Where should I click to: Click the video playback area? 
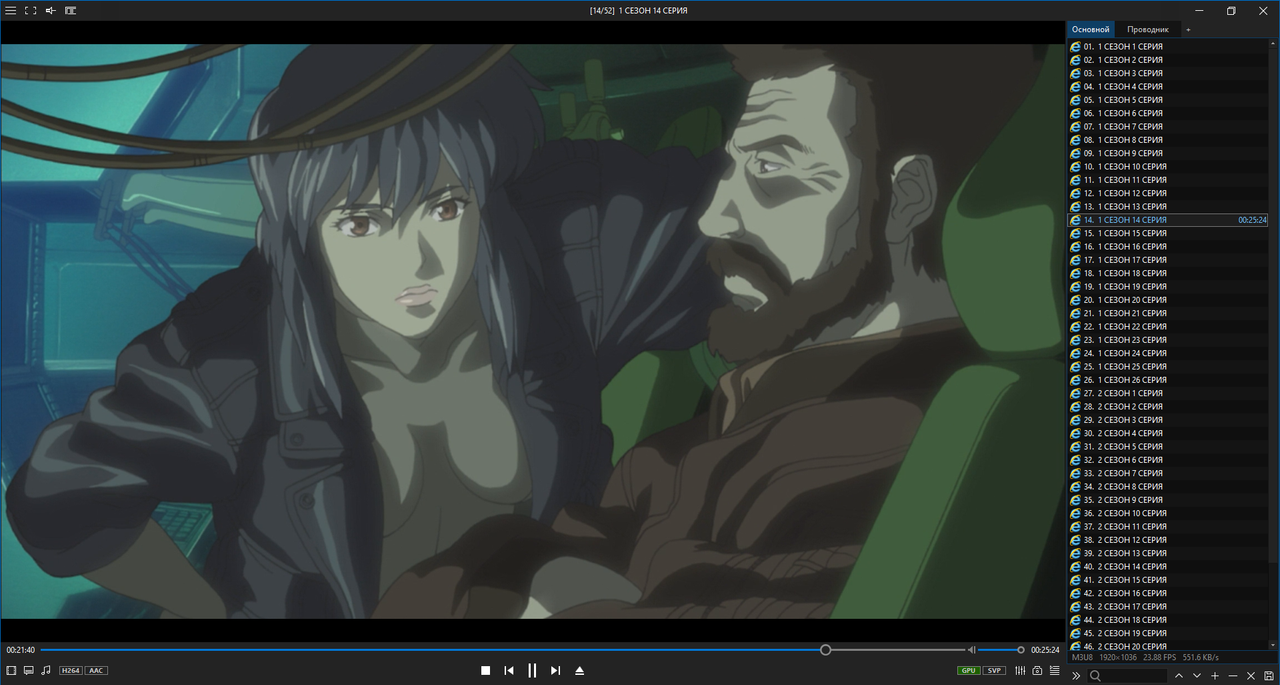tap(532, 331)
